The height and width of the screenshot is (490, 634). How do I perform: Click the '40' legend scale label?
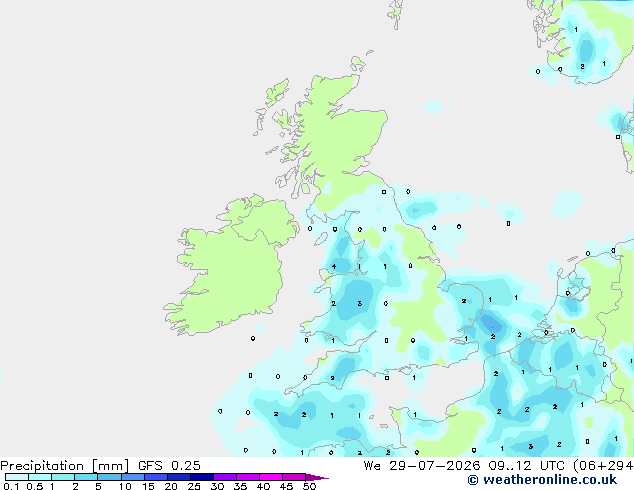coord(263,486)
